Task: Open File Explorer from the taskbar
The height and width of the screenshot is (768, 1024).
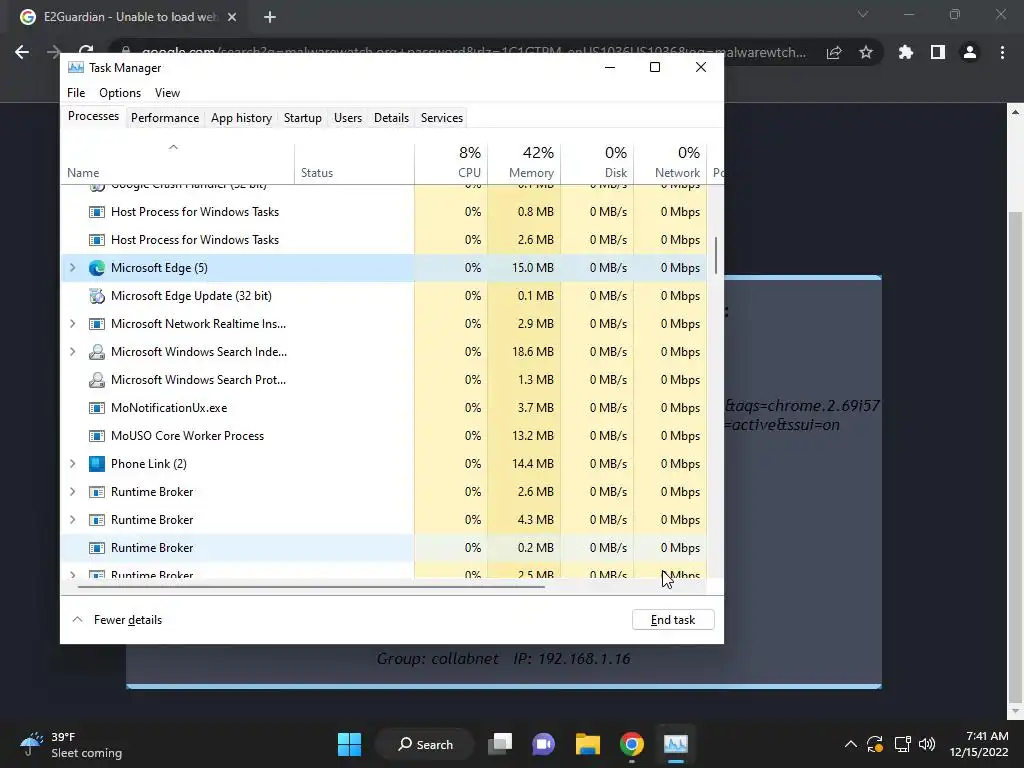Action: click(x=588, y=744)
